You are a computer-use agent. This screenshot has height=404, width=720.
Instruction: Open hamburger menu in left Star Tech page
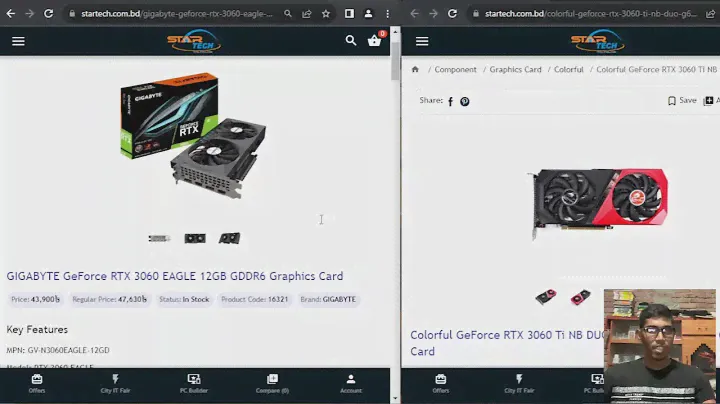point(18,41)
